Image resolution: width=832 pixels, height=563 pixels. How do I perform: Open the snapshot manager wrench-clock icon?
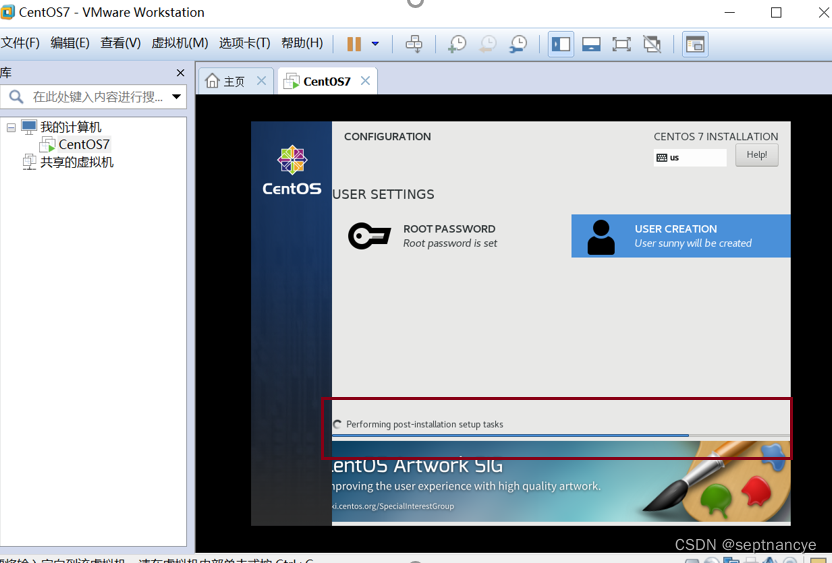coord(518,44)
